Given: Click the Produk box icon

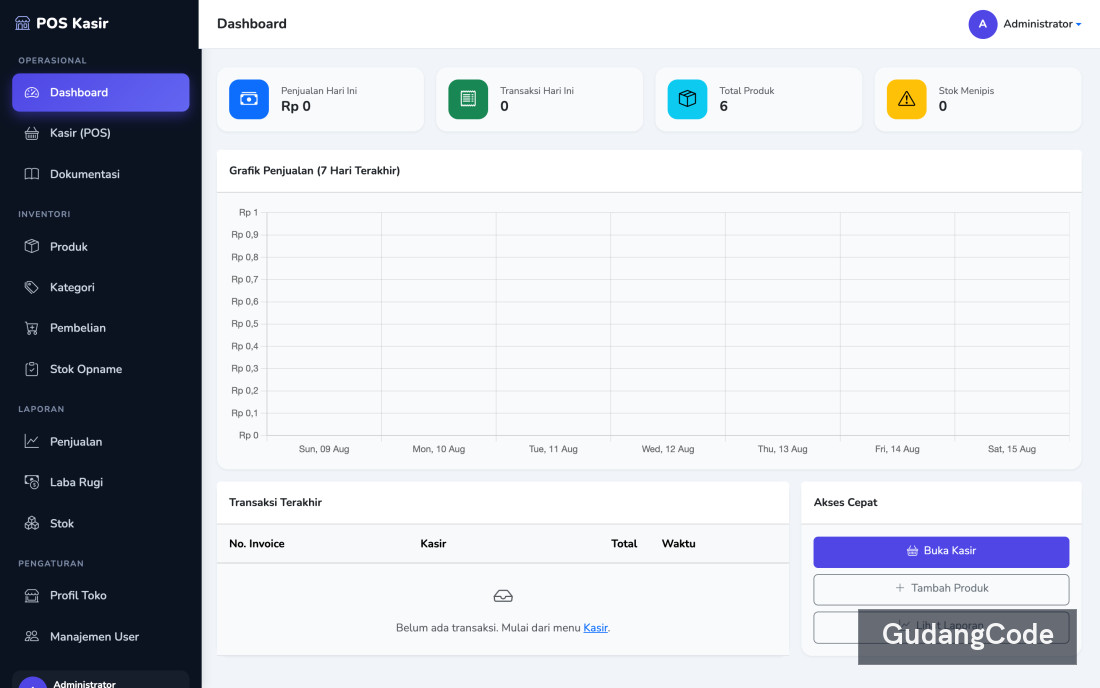Looking at the screenshot, I should 32,246.
